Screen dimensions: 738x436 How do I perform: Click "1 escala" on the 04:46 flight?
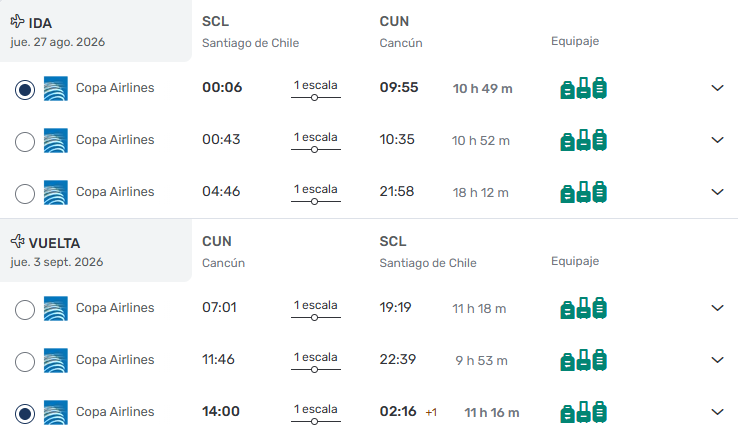[x=315, y=188]
